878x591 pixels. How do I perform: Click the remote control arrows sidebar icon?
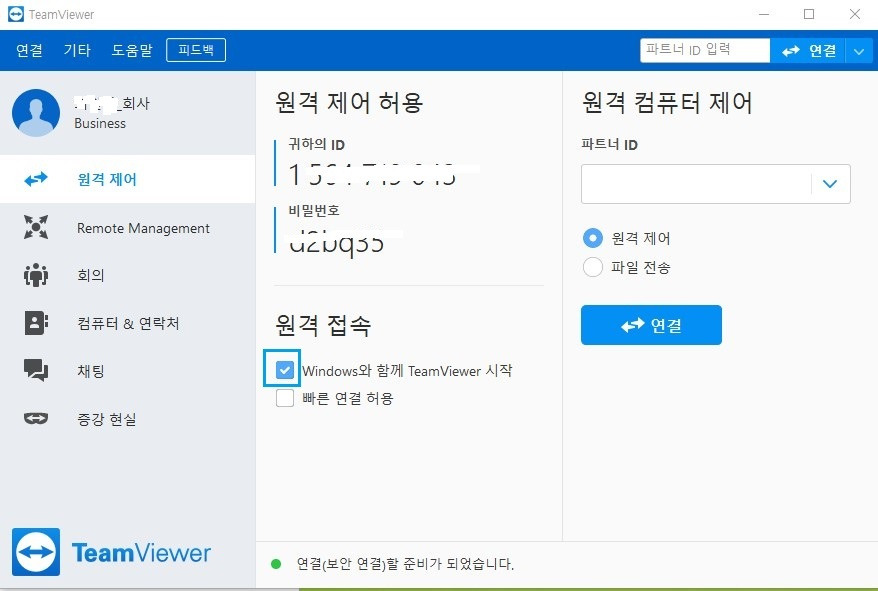tap(36, 179)
